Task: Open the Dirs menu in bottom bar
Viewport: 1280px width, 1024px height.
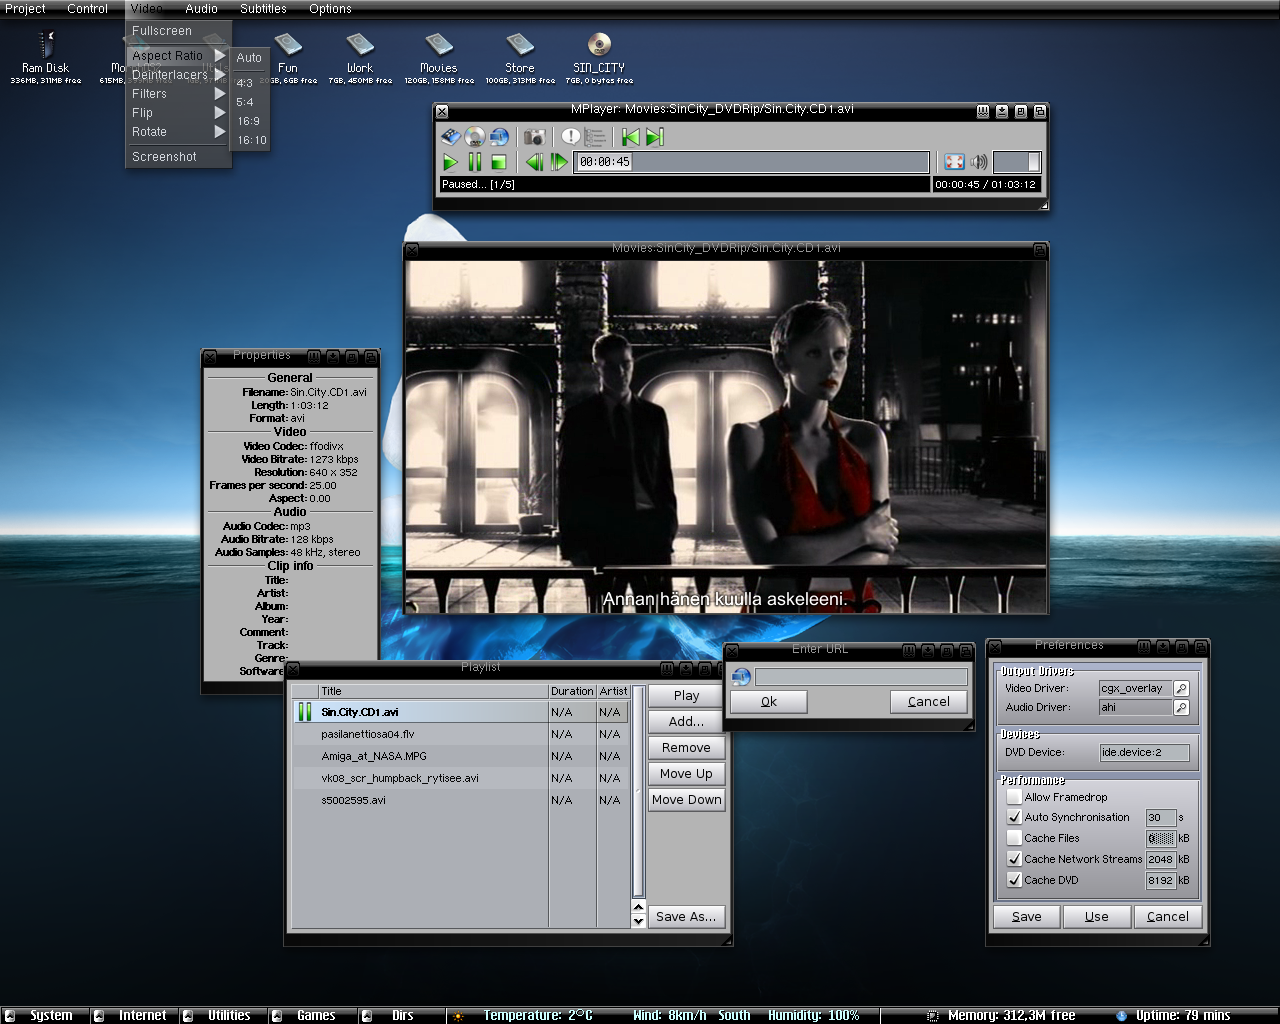Action: (x=403, y=1015)
